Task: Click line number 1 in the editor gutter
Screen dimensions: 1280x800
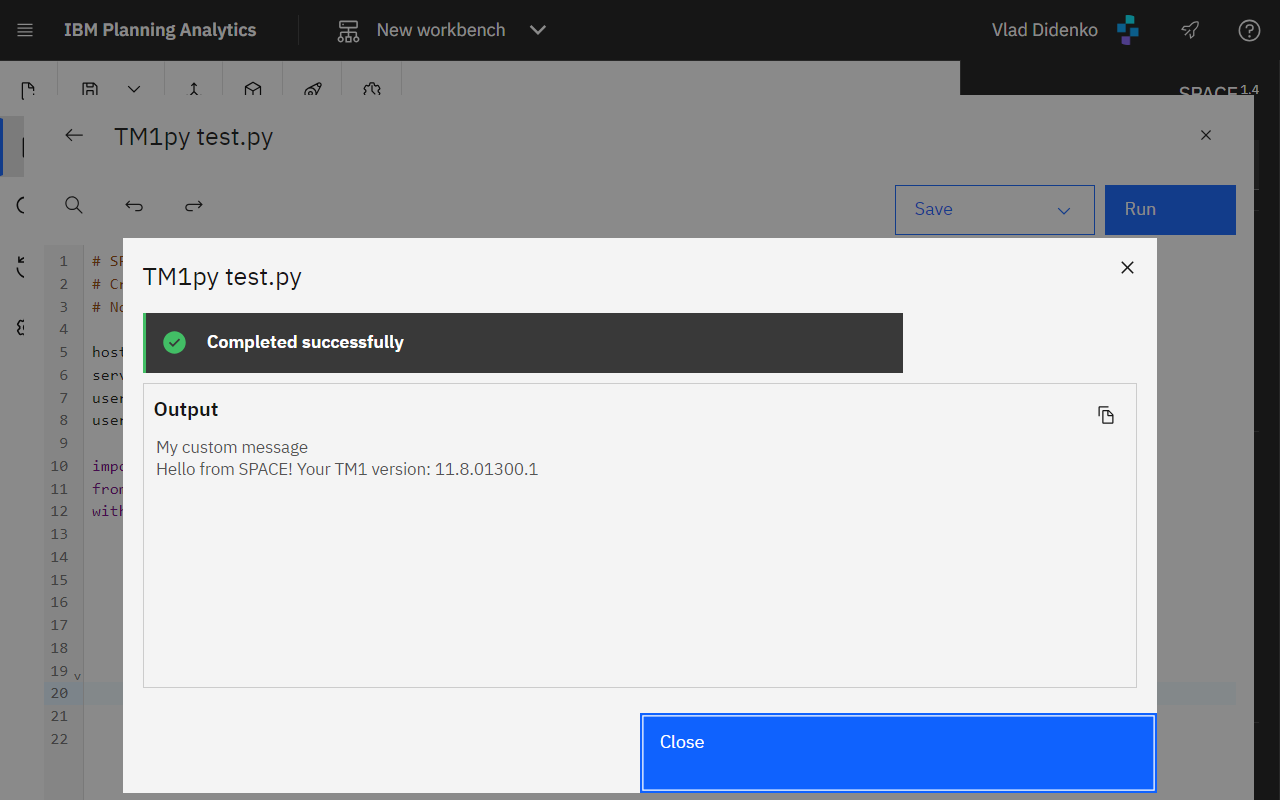Action: click(x=63, y=261)
